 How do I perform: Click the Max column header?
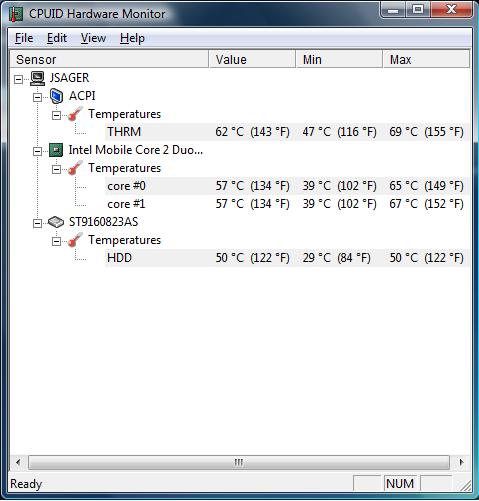[426, 59]
